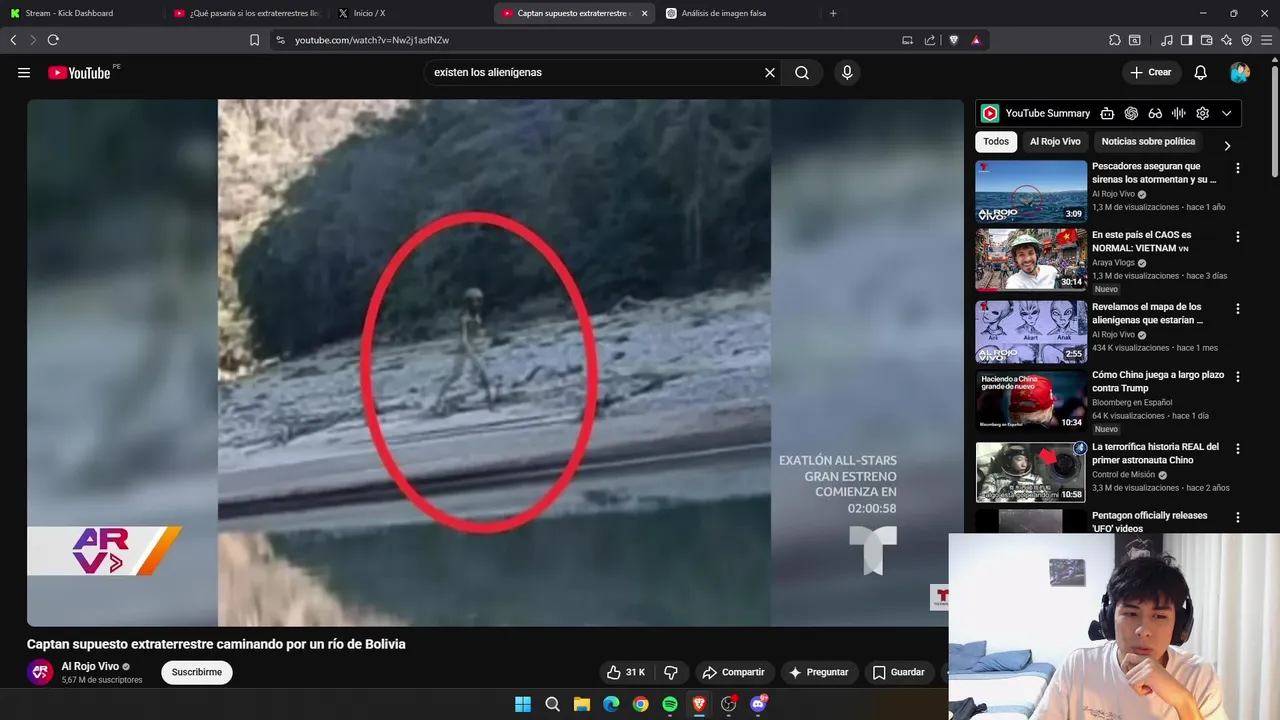Open the Pescadores aseguran que sirenas thumbnail
The height and width of the screenshot is (720, 1280).
1031,191
